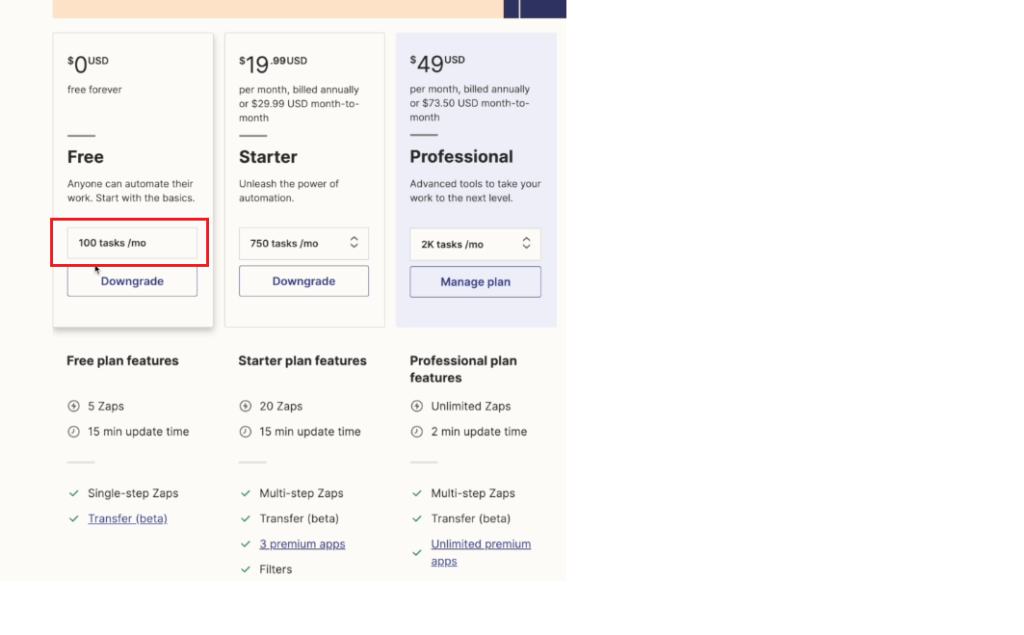Click the Single-step Zaps text
The width and height of the screenshot is (1024, 635).
[133, 493]
